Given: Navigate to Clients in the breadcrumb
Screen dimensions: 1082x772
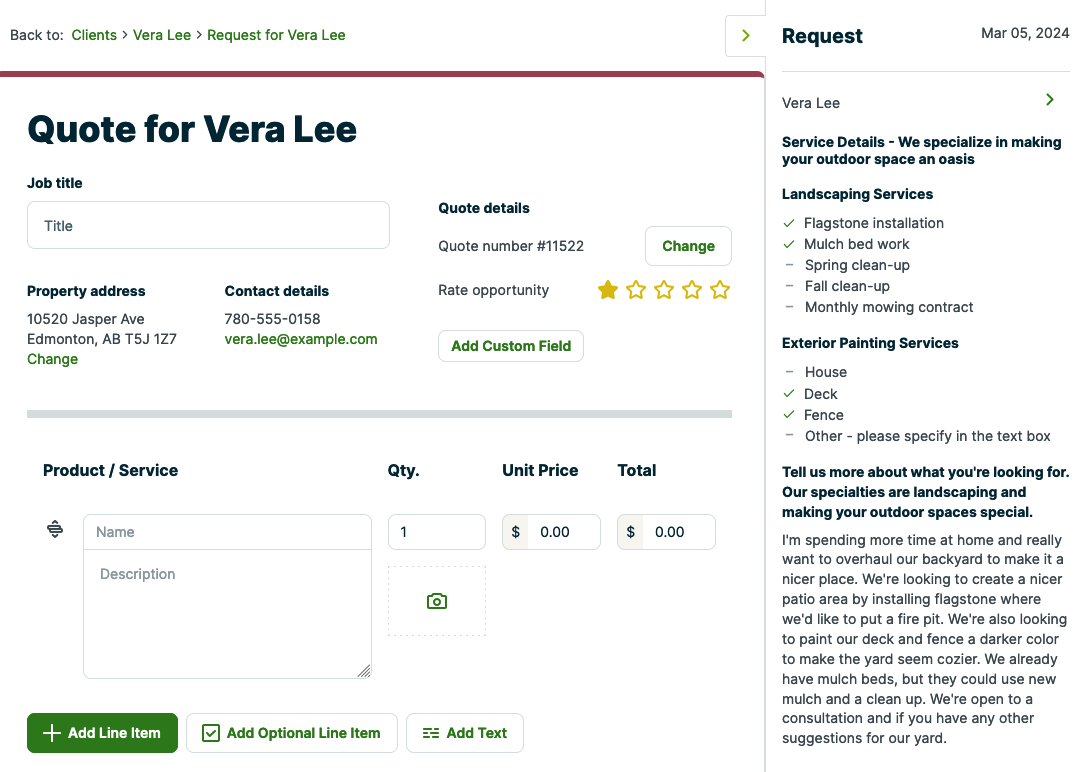Looking at the screenshot, I should point(94,35).
